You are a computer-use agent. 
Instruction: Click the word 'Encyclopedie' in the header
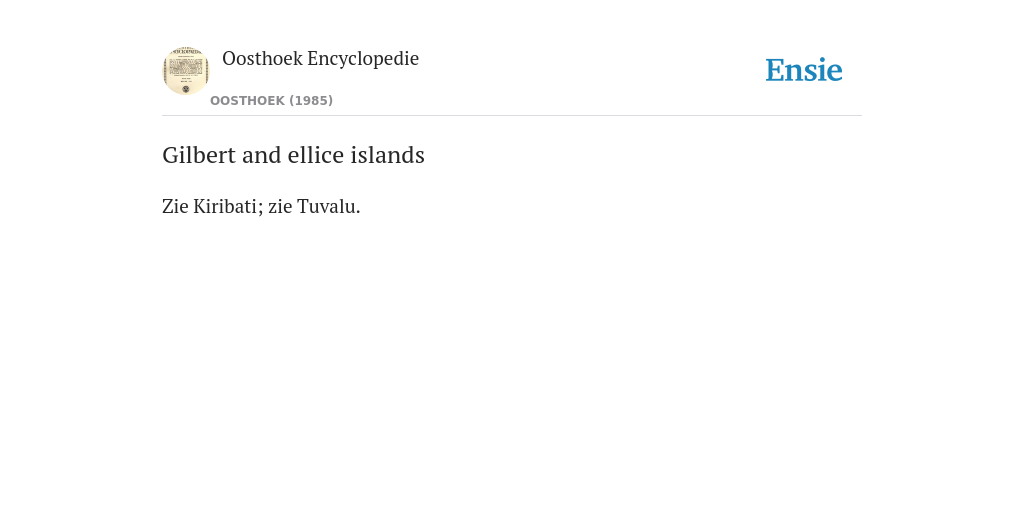click(363, 58)
